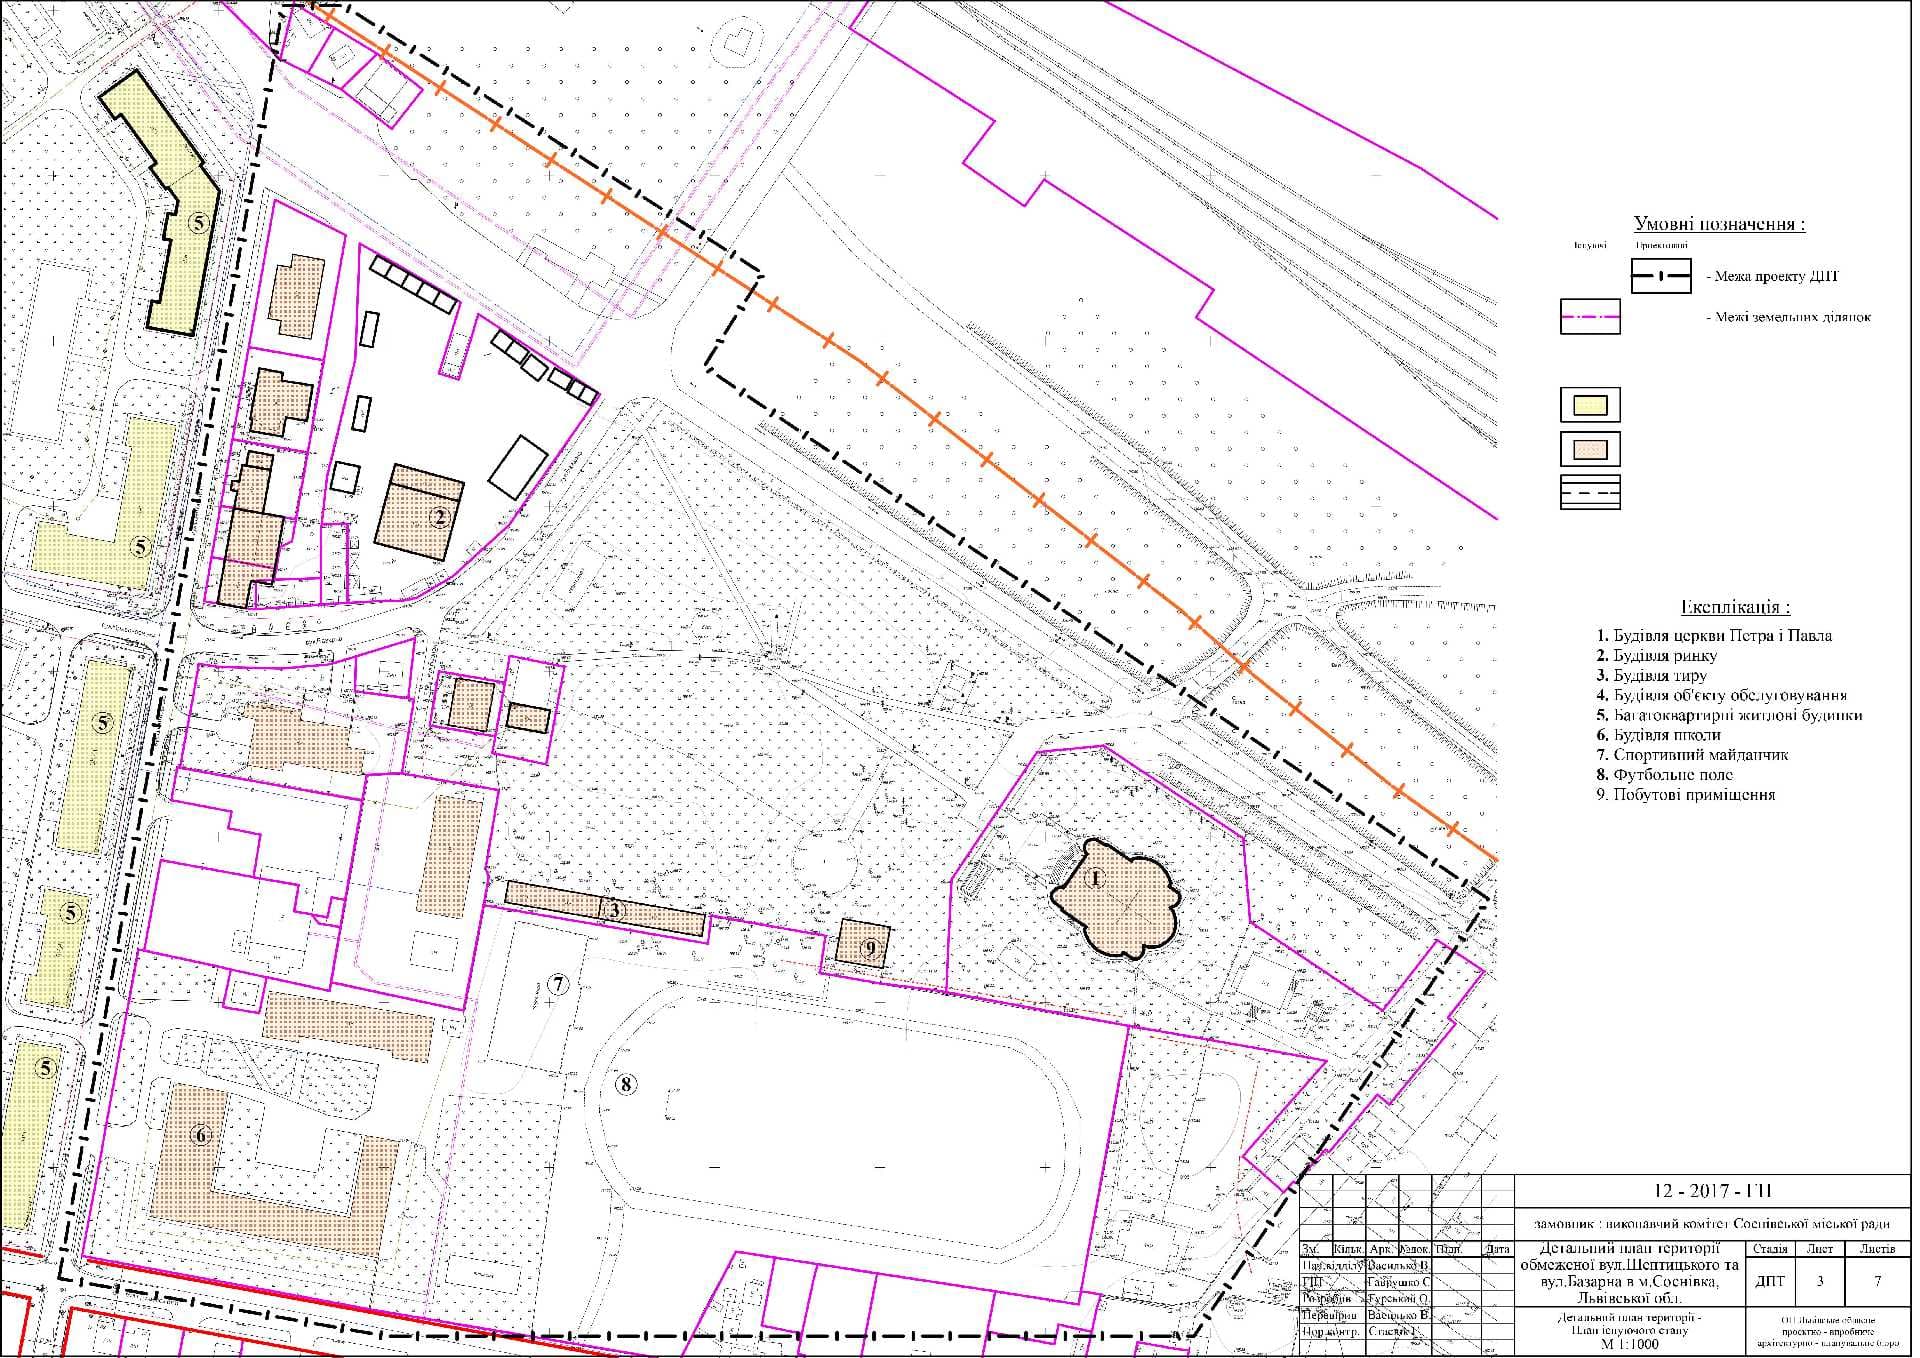Click the 'ДПТ' stage cell in title block
This screenshot has width=1920, height=1358.
click(1769, 1282)
